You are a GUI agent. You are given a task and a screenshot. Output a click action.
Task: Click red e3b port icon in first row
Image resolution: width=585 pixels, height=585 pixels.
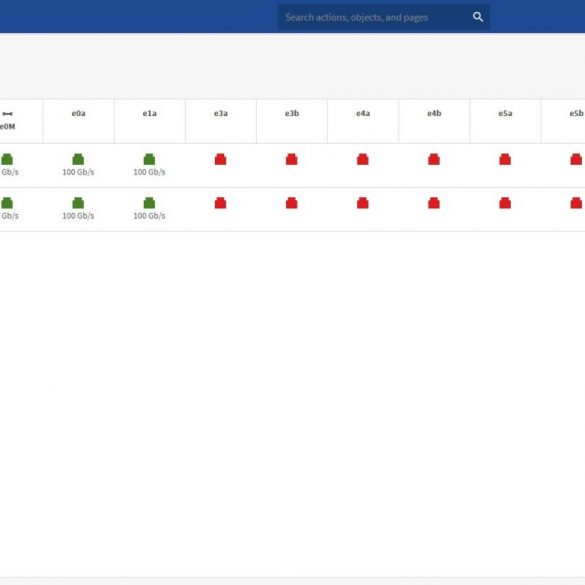click(x=292, y=159)
